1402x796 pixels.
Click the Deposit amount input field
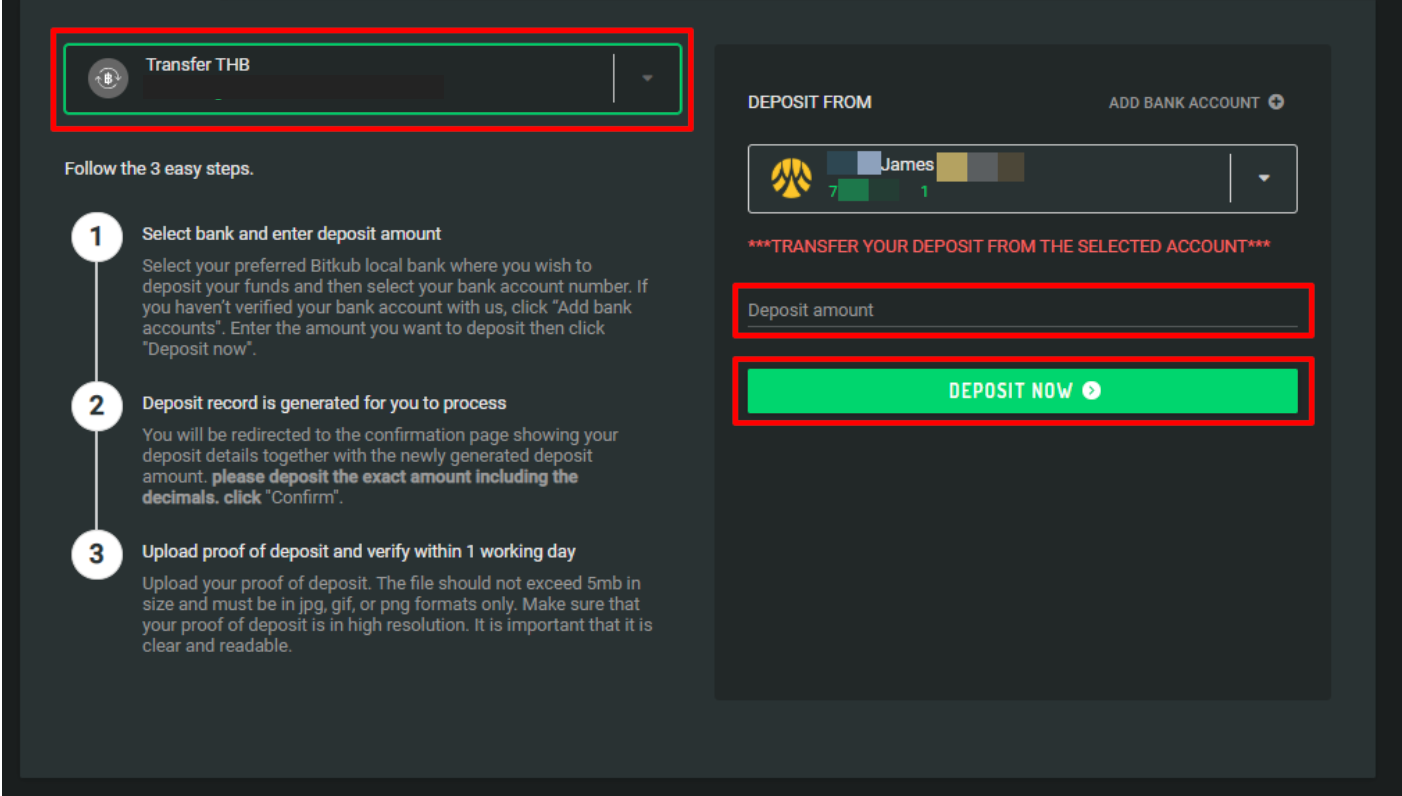click(x=1022, y=310)
